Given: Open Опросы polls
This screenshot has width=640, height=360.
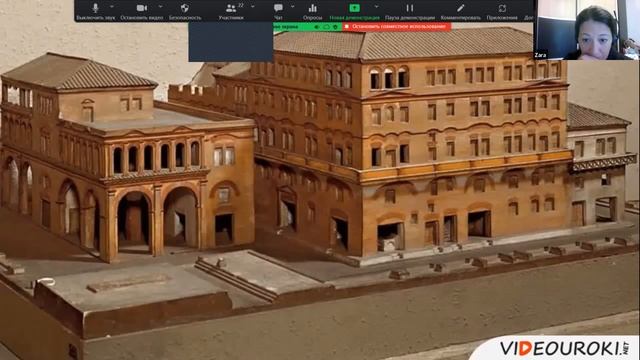Looking at the screenshot, I should click(x=313, y=11).
